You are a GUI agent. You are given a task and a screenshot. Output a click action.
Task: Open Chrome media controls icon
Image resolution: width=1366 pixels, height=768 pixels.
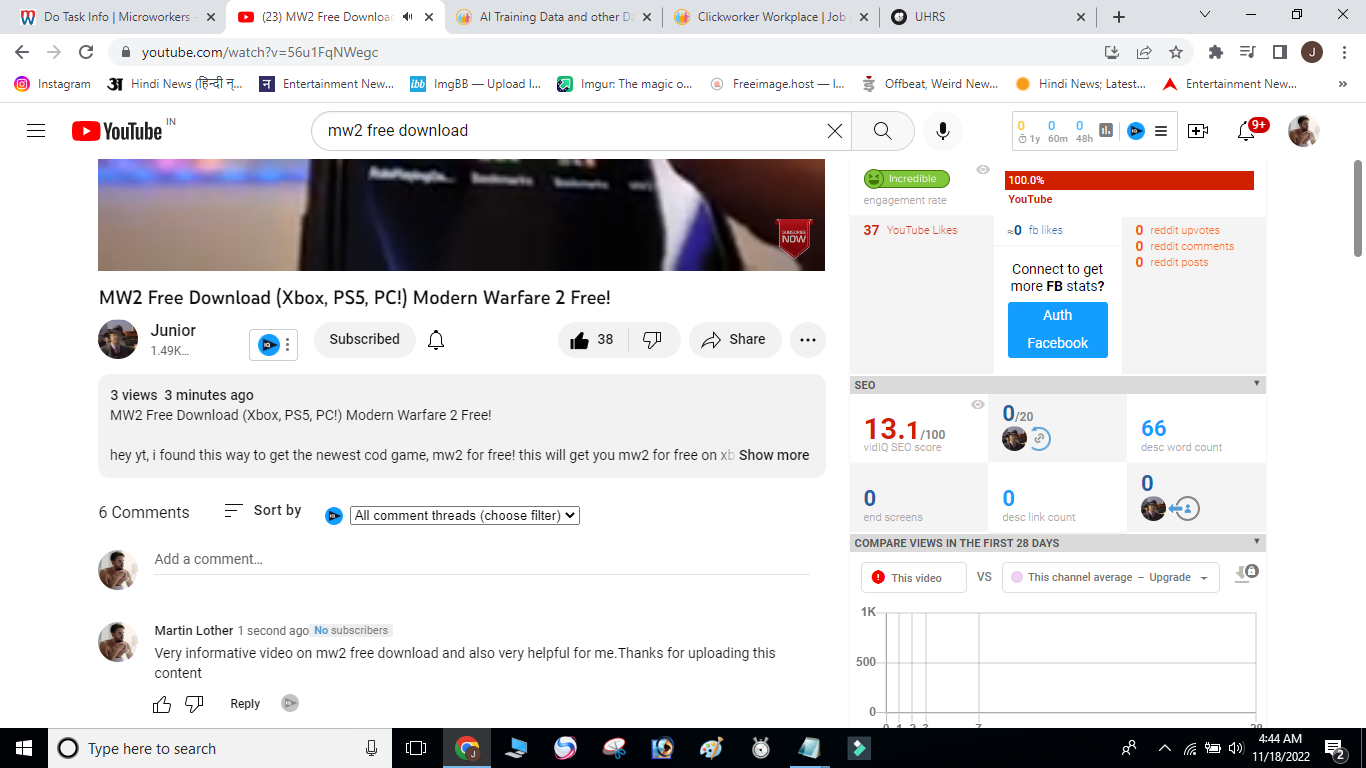(1247, 52)
